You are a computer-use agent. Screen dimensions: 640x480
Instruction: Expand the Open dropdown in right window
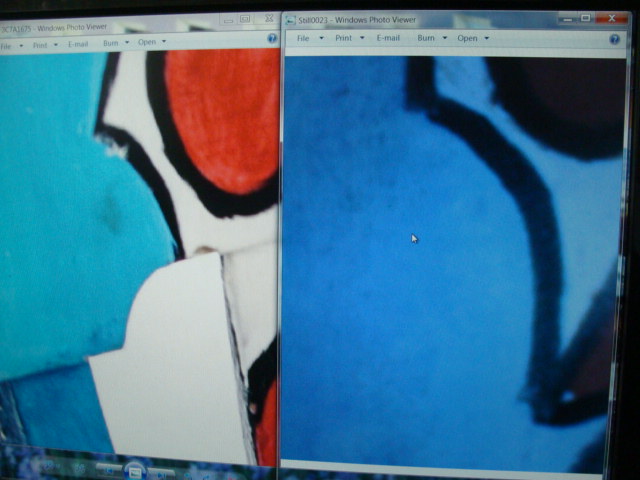tap(472, 37)
